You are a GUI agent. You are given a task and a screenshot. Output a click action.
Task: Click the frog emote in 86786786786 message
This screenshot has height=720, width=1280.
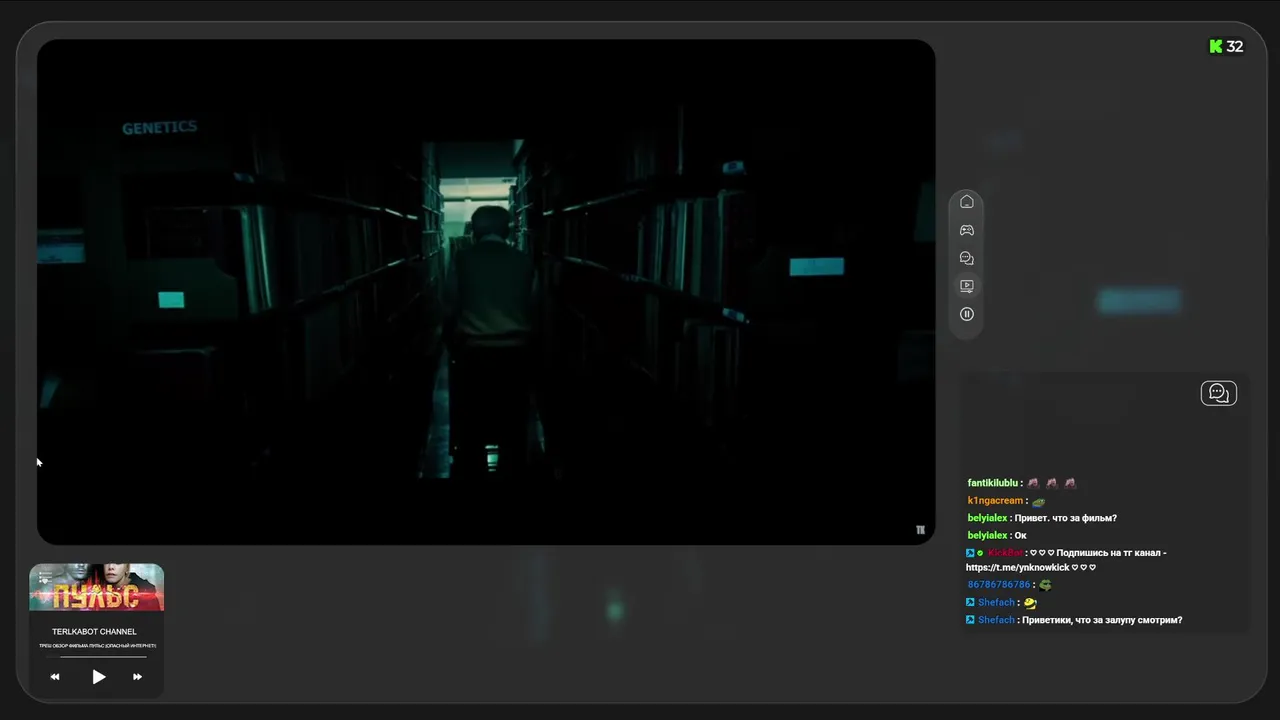pyautogui.click(x=1045, y=585)
